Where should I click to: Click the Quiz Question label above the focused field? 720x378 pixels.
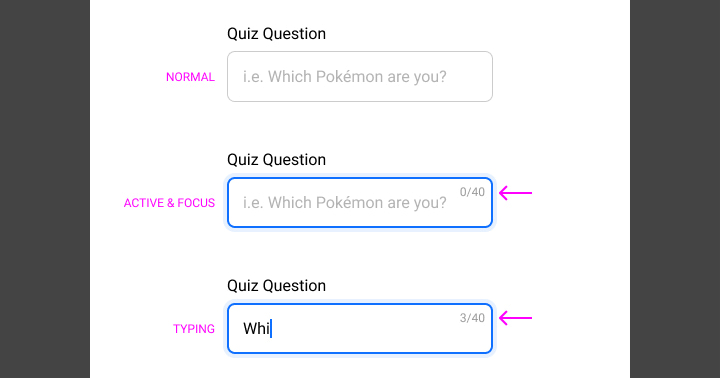(276, 159)
